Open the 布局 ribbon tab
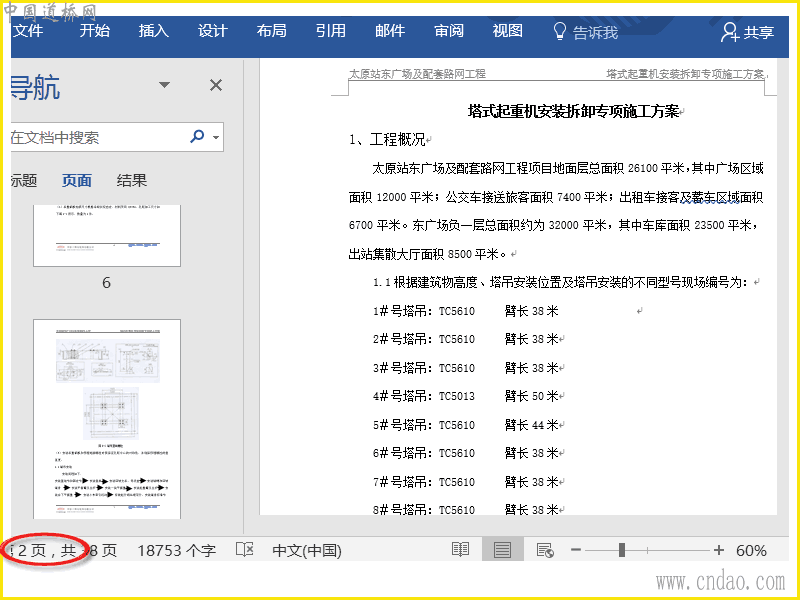This screenshot has height=600, width=800. point(271,31)
